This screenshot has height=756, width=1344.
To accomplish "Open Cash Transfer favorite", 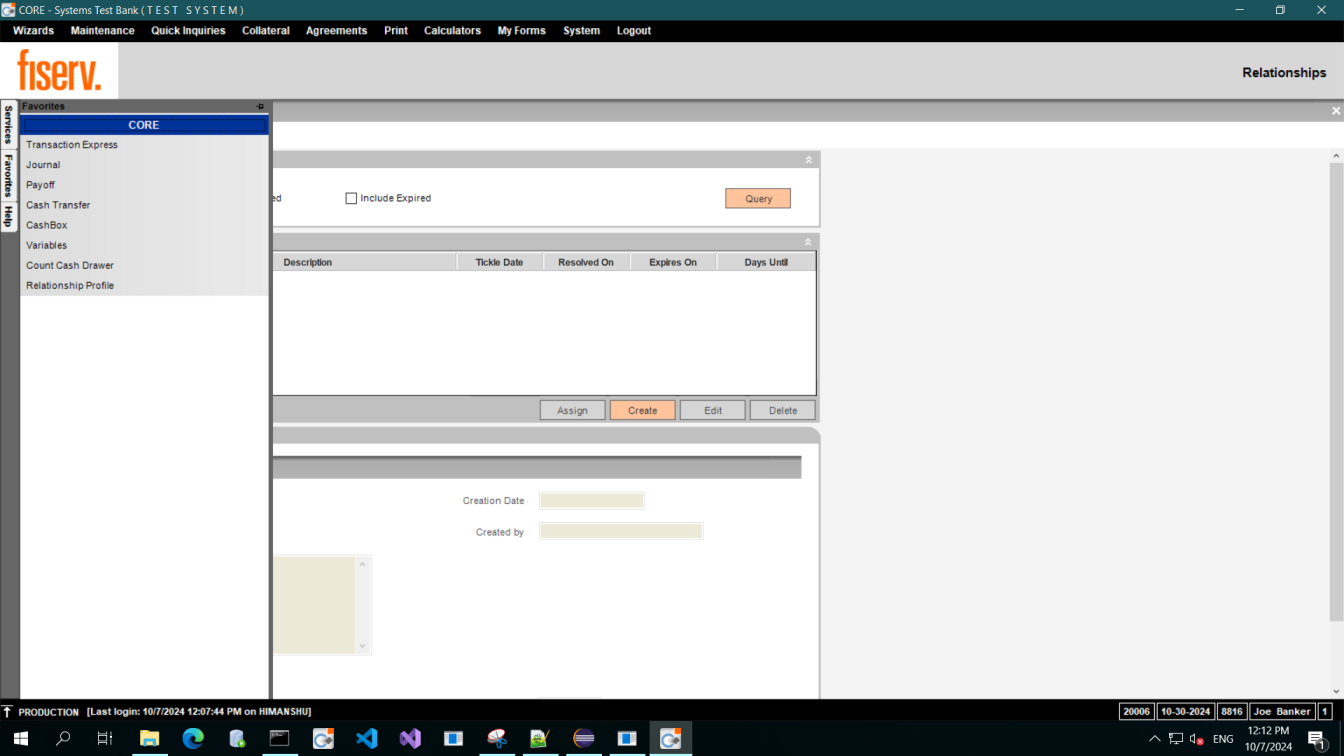I will pos(144,205).
